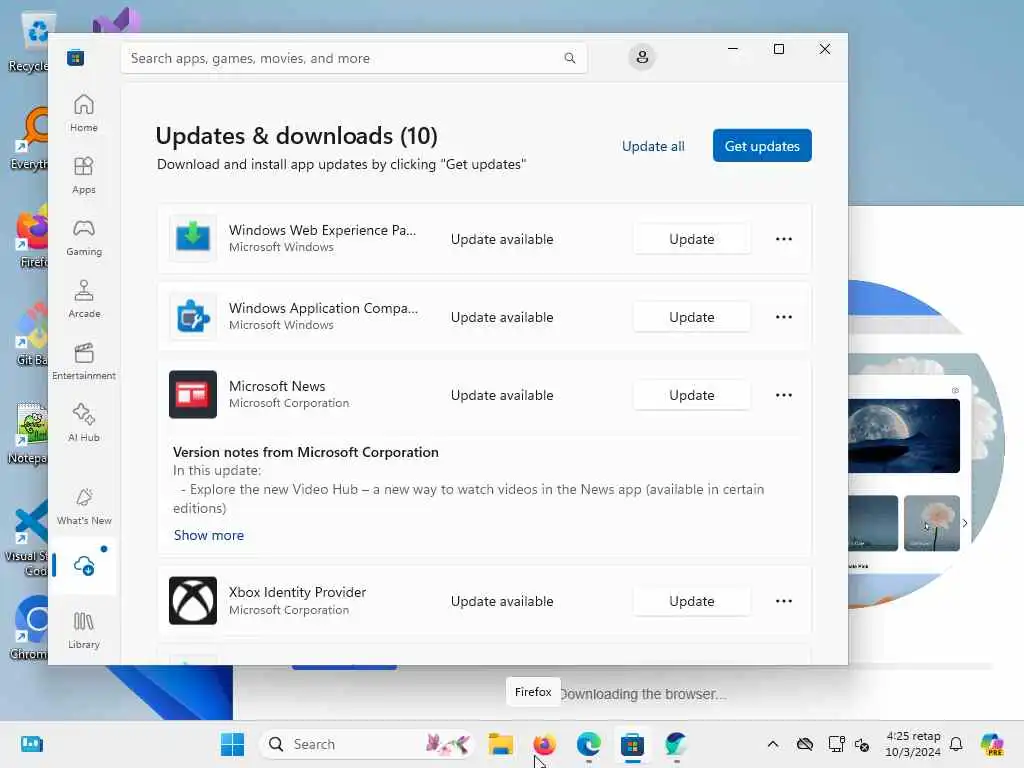Open more options for Windows Application Compatibility
Screen dimensions: 1024x768
784,317
